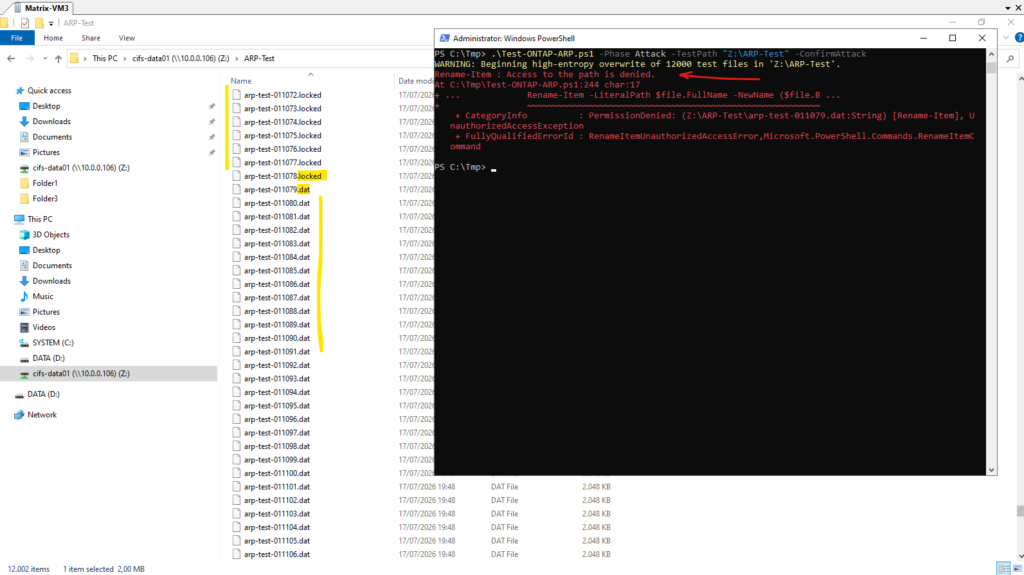Select file arp-test-011106.dat

(277, 554)
